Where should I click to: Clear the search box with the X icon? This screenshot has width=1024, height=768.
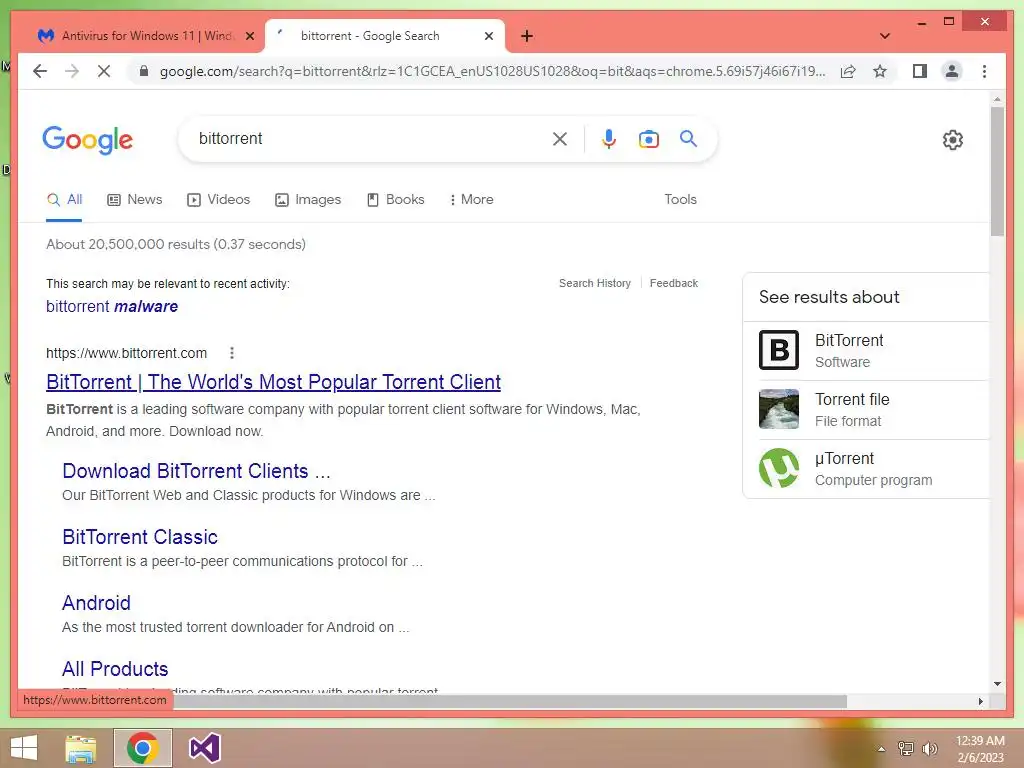click(x=560, y=138)
